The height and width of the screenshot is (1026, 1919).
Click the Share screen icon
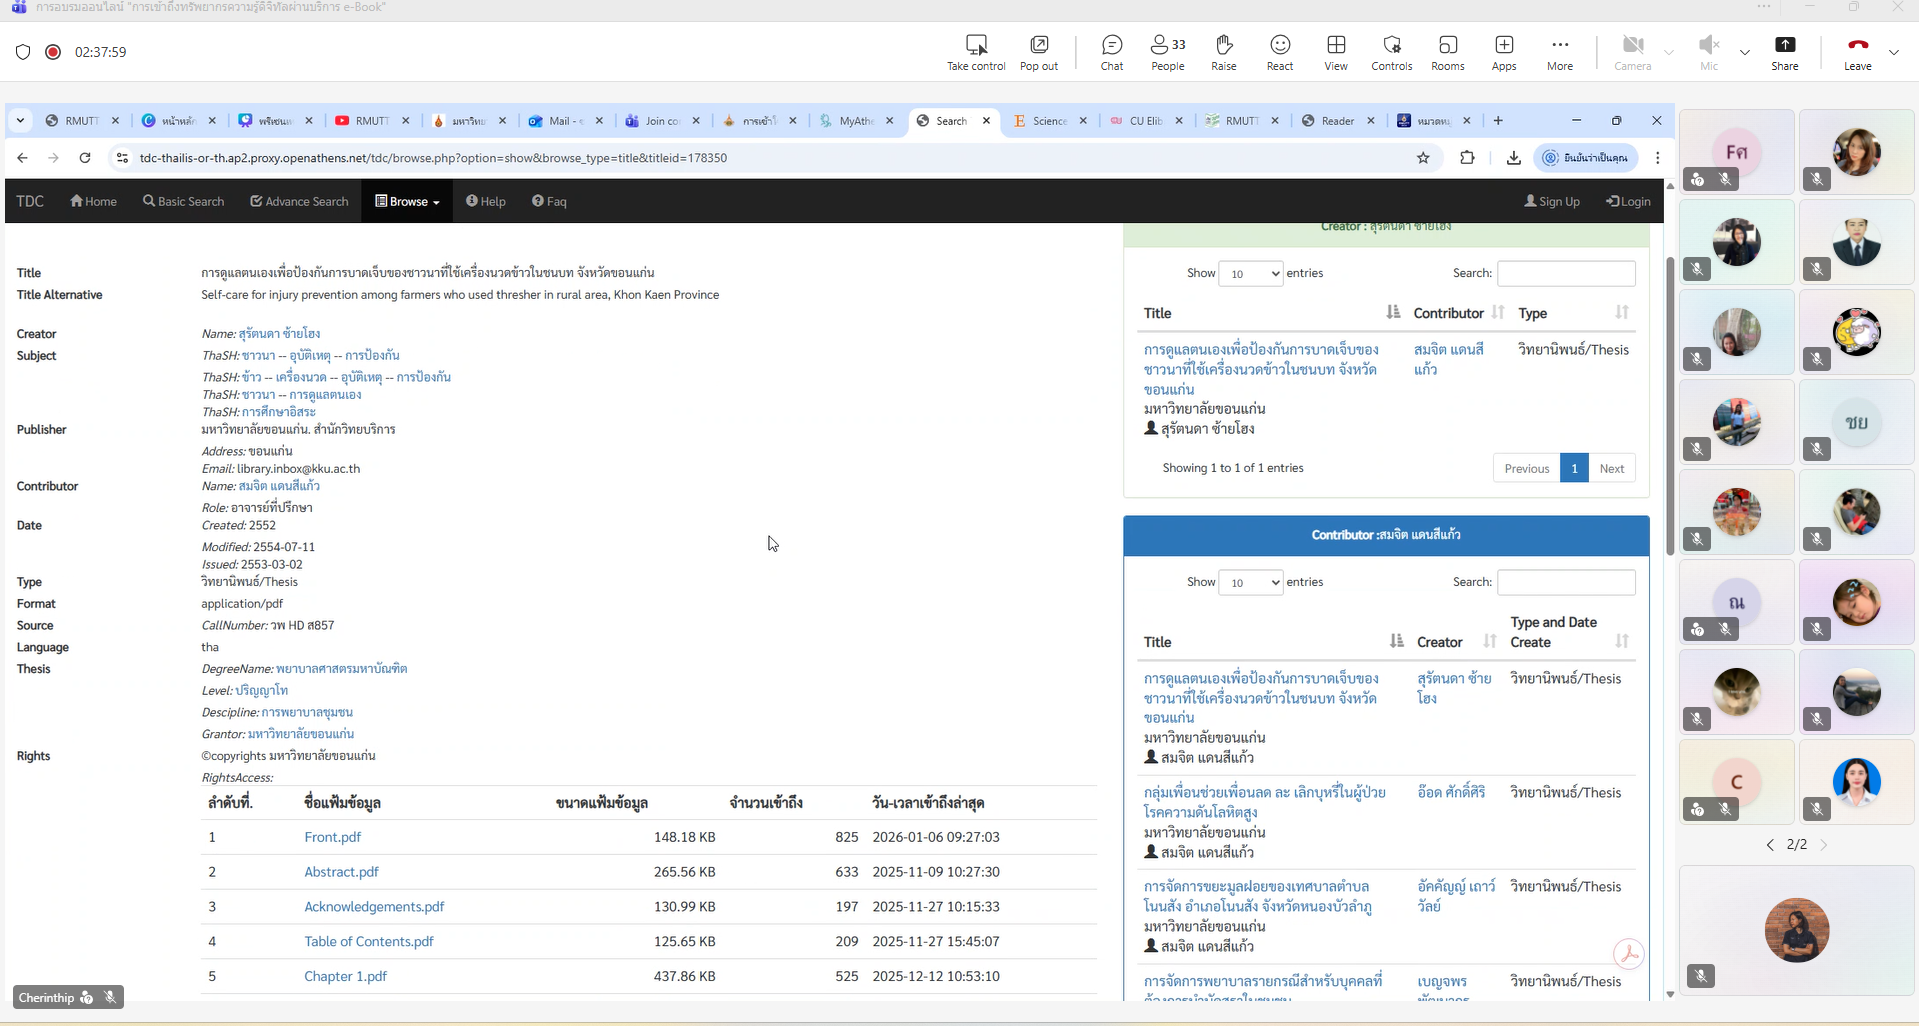[1784, 52]
